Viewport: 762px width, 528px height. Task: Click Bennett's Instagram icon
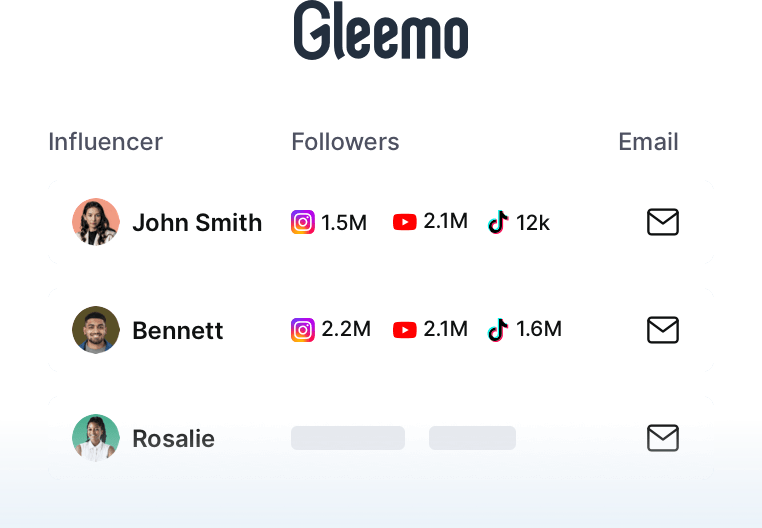[x=303, y=330]
